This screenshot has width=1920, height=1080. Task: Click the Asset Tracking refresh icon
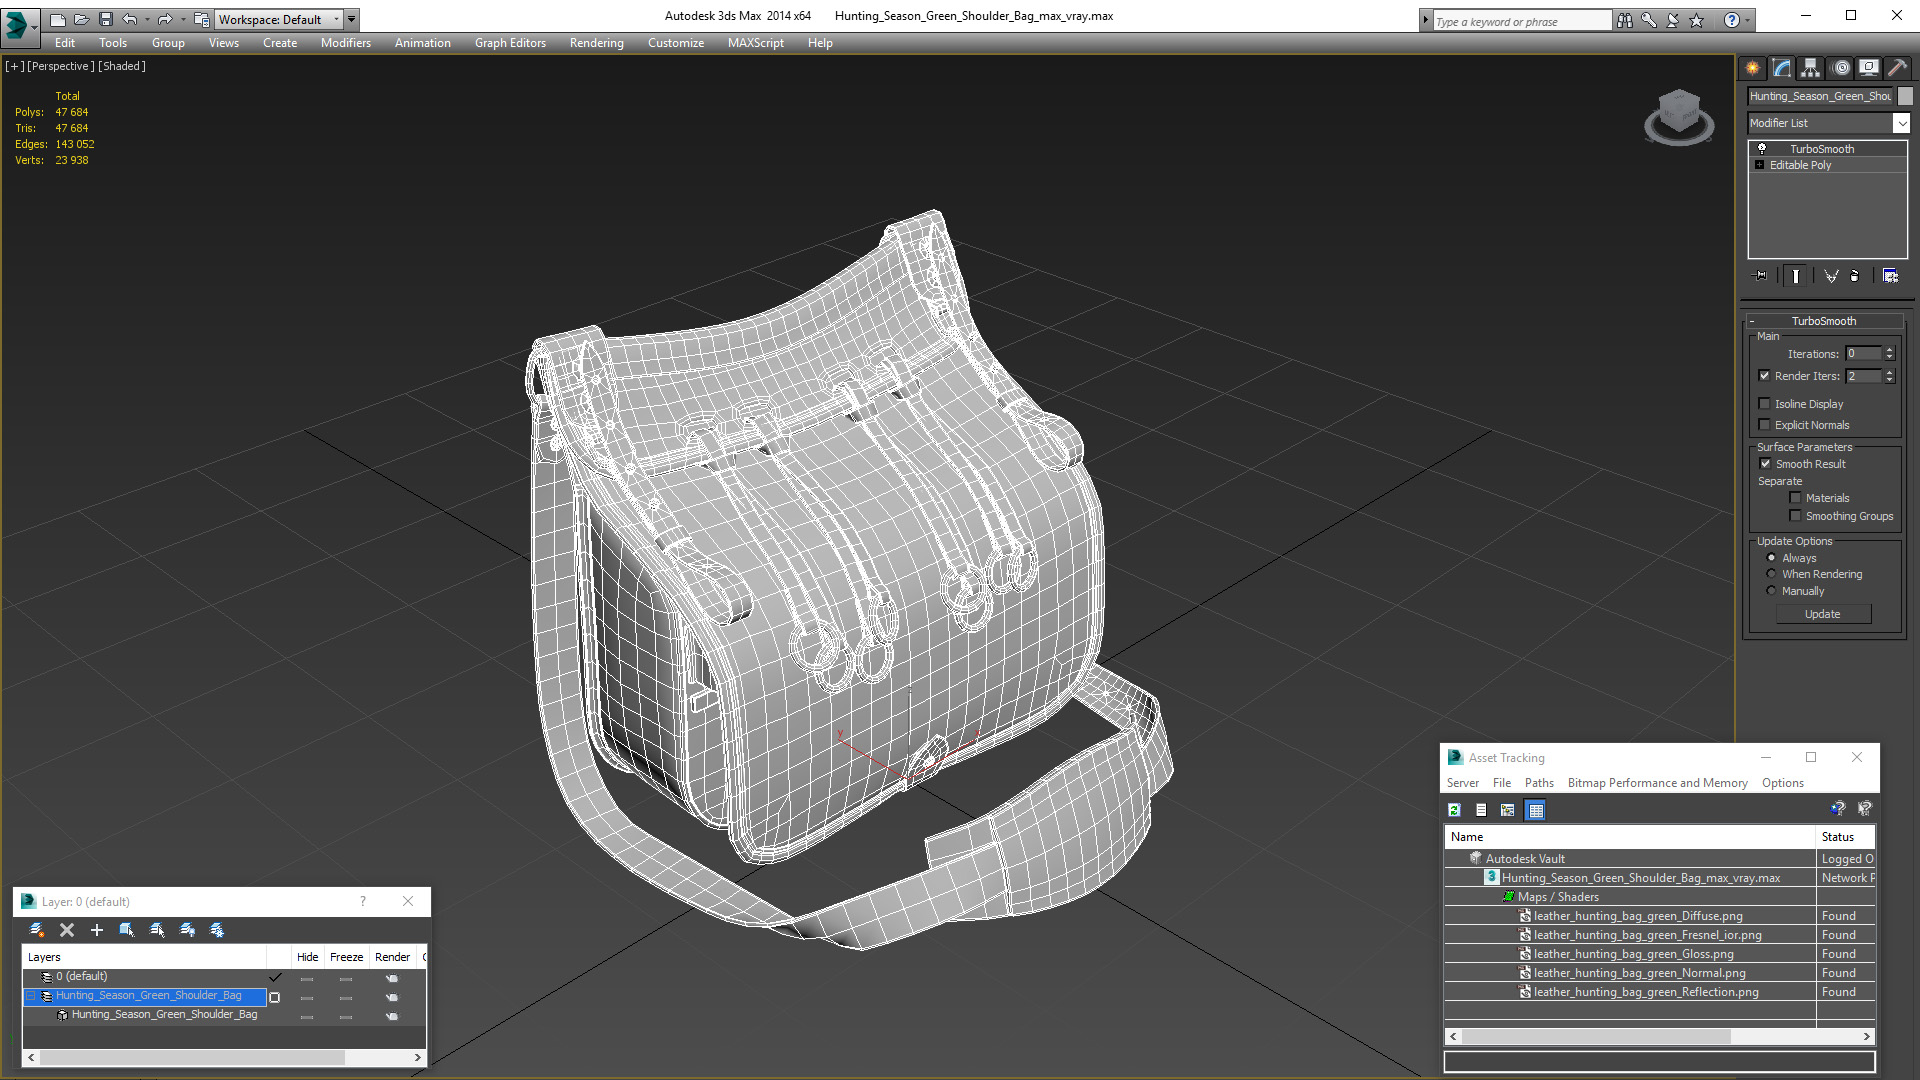1454,810
